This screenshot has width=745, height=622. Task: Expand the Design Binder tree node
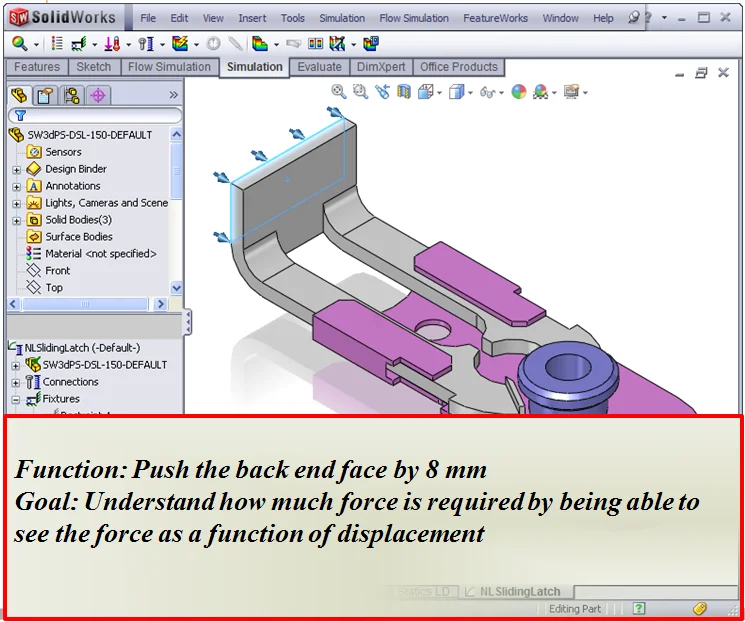pos(16,170)
